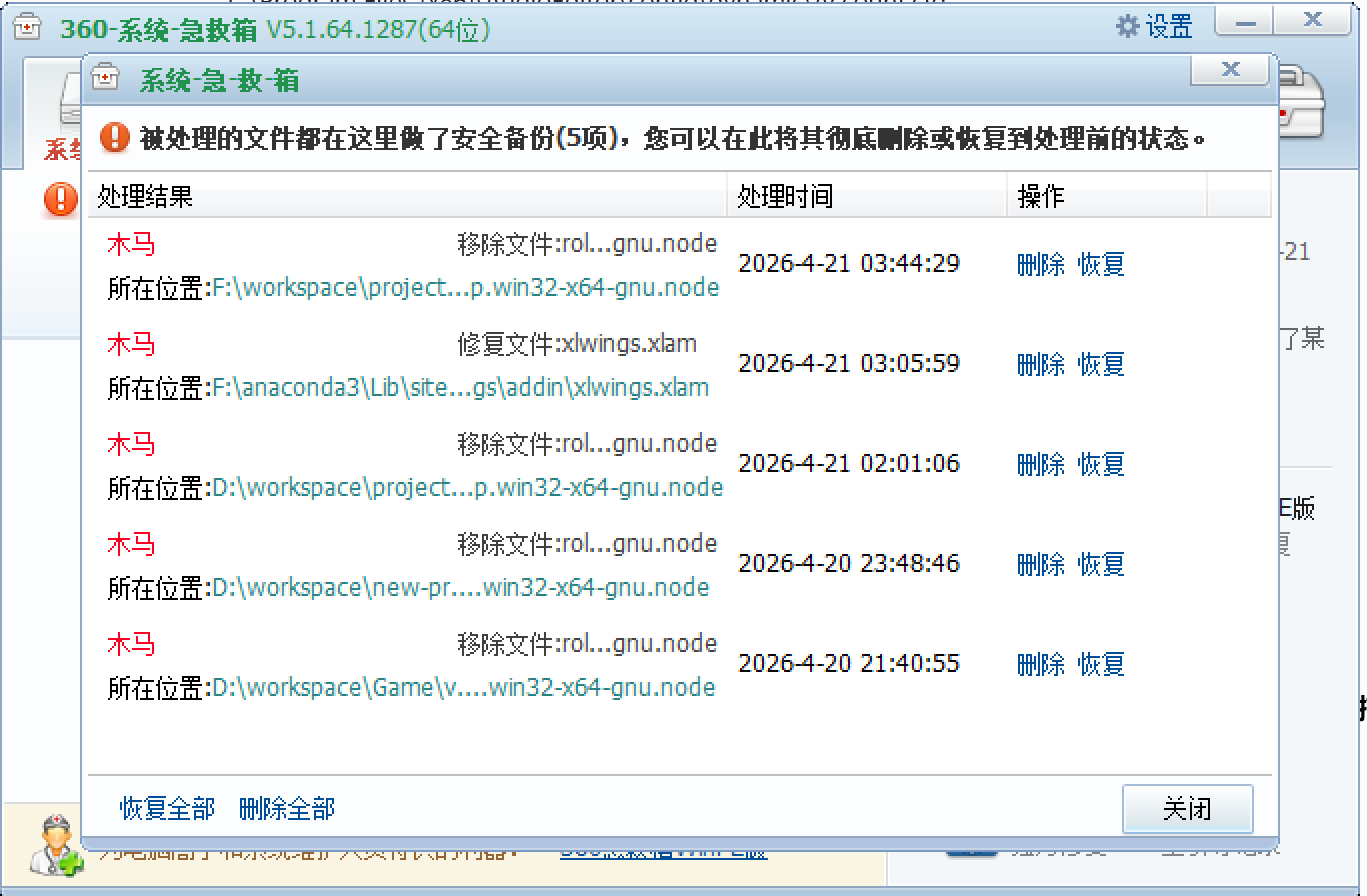1367x896 pixels.
Task: Restore the file processed at 23:48:46
Action: (1101, 564)
